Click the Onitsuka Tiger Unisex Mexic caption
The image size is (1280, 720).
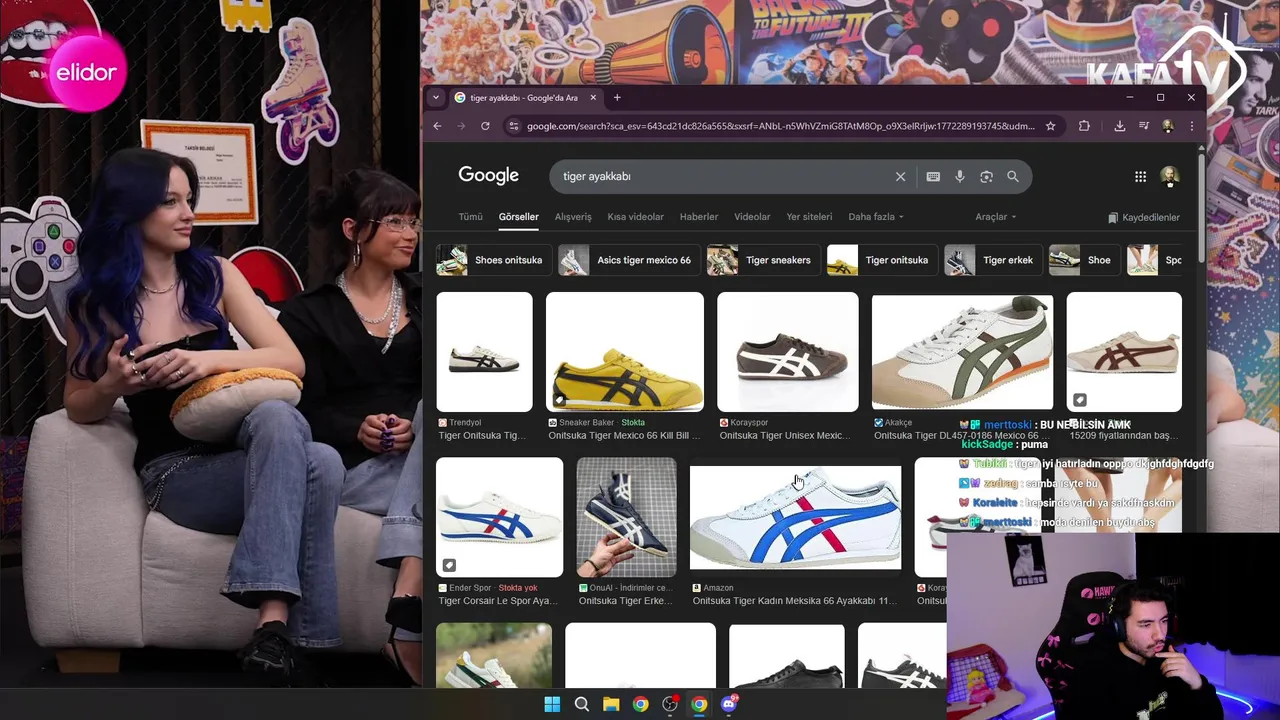[784, 436]
